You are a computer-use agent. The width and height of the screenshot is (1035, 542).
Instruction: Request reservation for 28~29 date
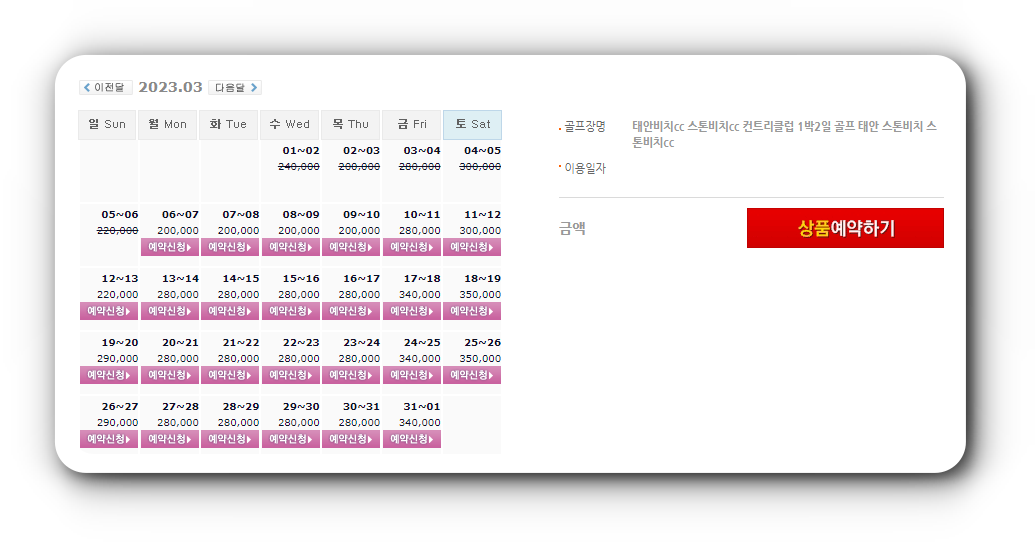coord(230,439)
